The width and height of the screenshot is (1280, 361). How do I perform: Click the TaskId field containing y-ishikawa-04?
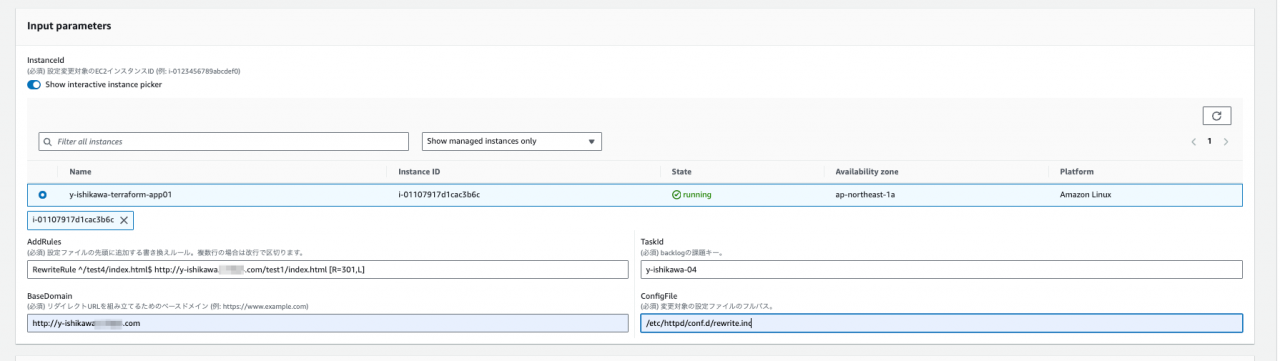point(941,269)
